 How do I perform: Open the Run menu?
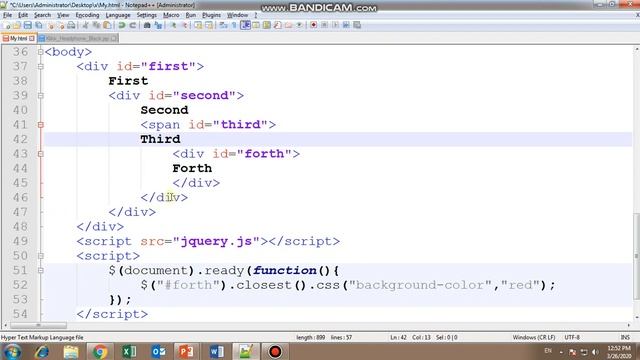pos(191,15)
